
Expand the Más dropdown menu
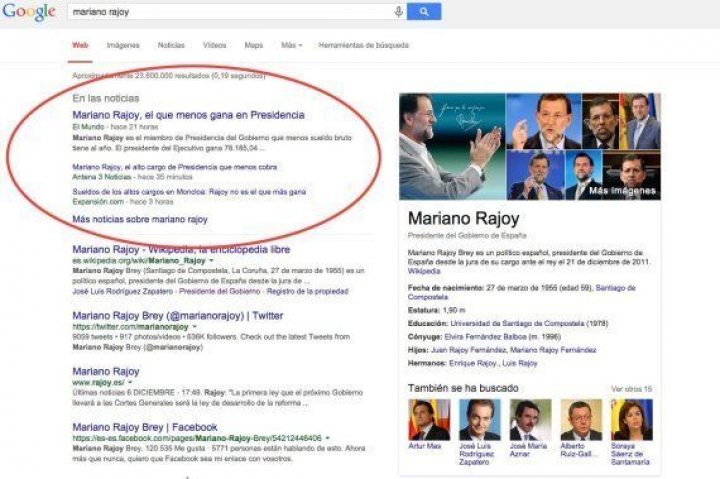click(x=292, y=45)
